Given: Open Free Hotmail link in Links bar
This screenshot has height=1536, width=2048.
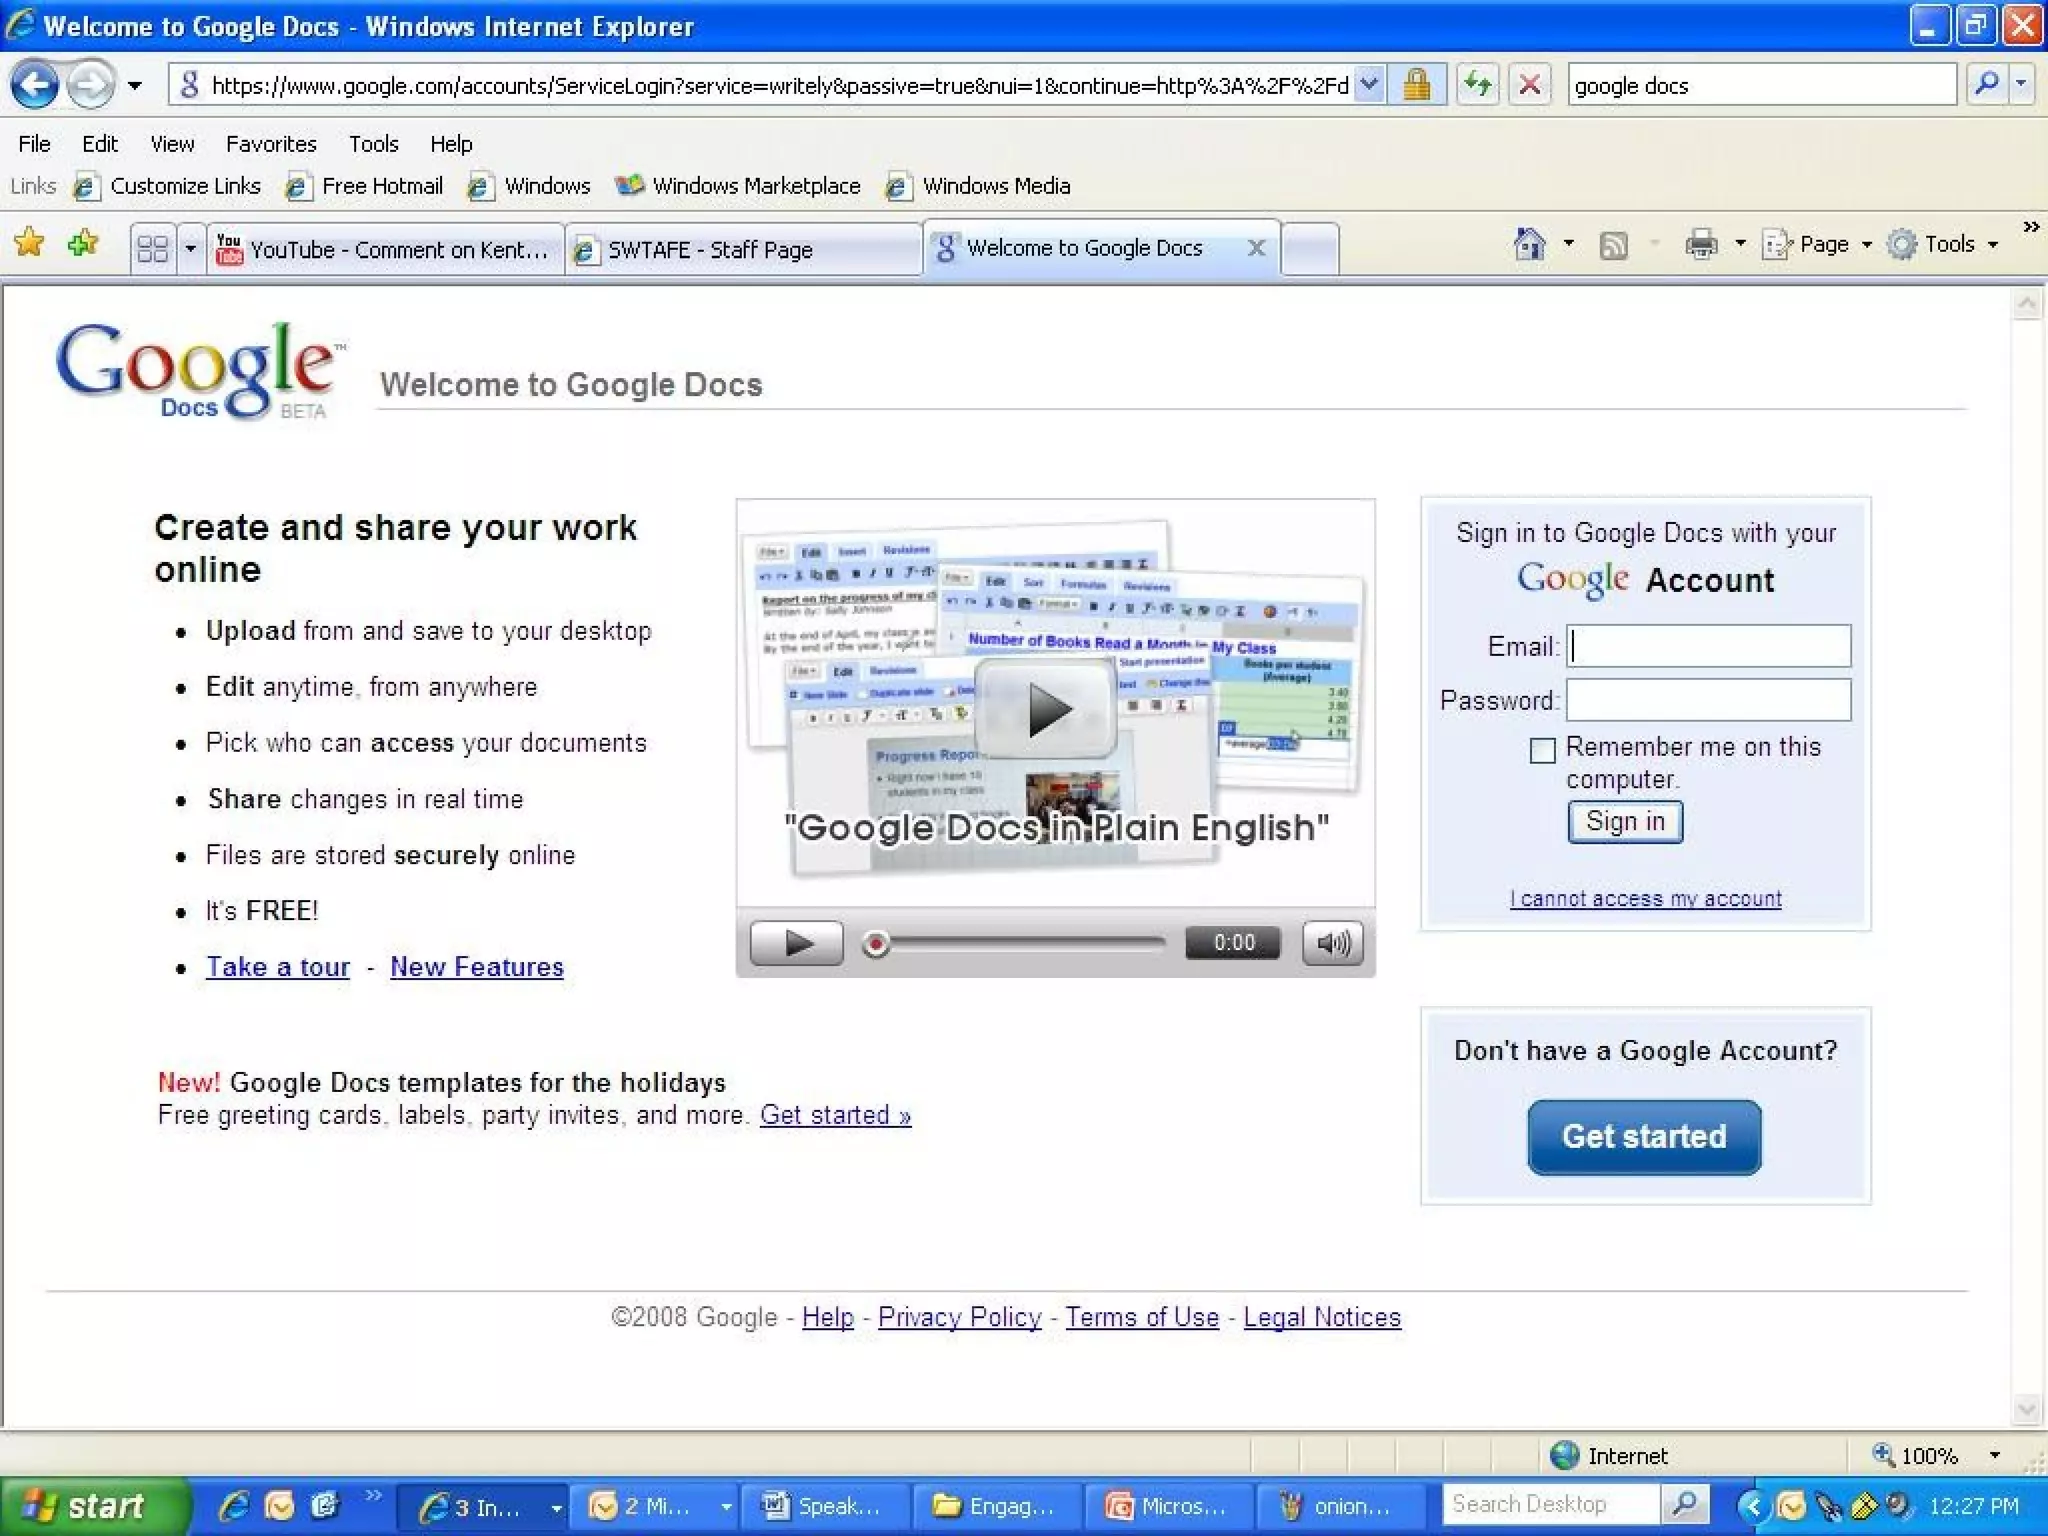Looking at the screenshot, I should pyautogui.click(x=364, y=186).
